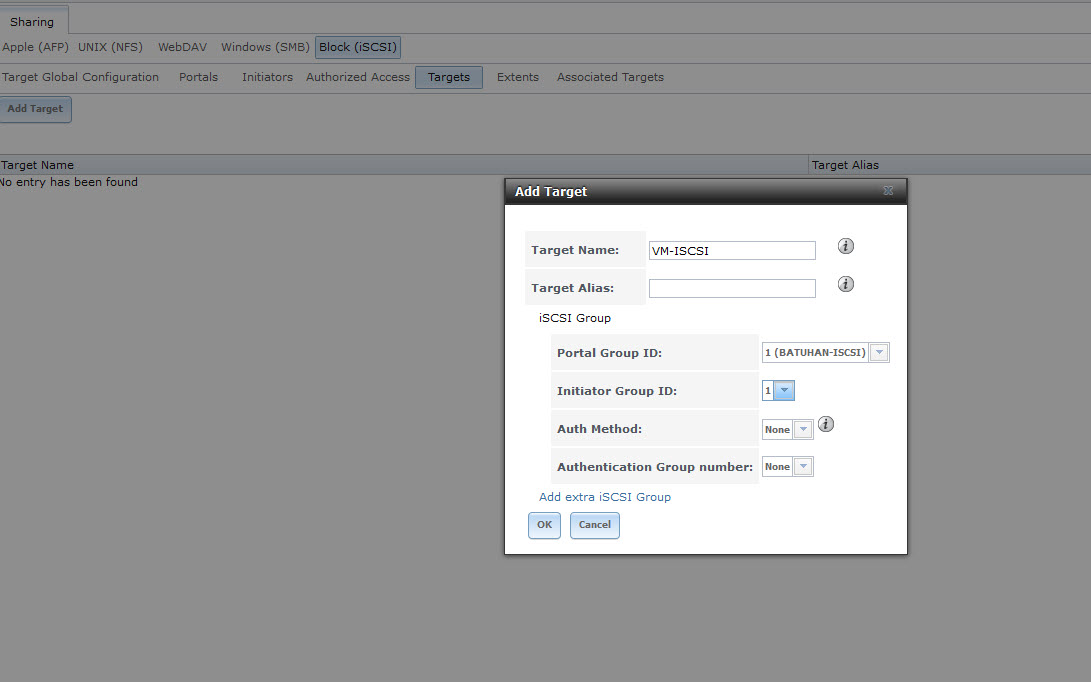Screen dimensions: 1091x682
Task: Close the Add Target dialog
Action: (x=888, y=191)
